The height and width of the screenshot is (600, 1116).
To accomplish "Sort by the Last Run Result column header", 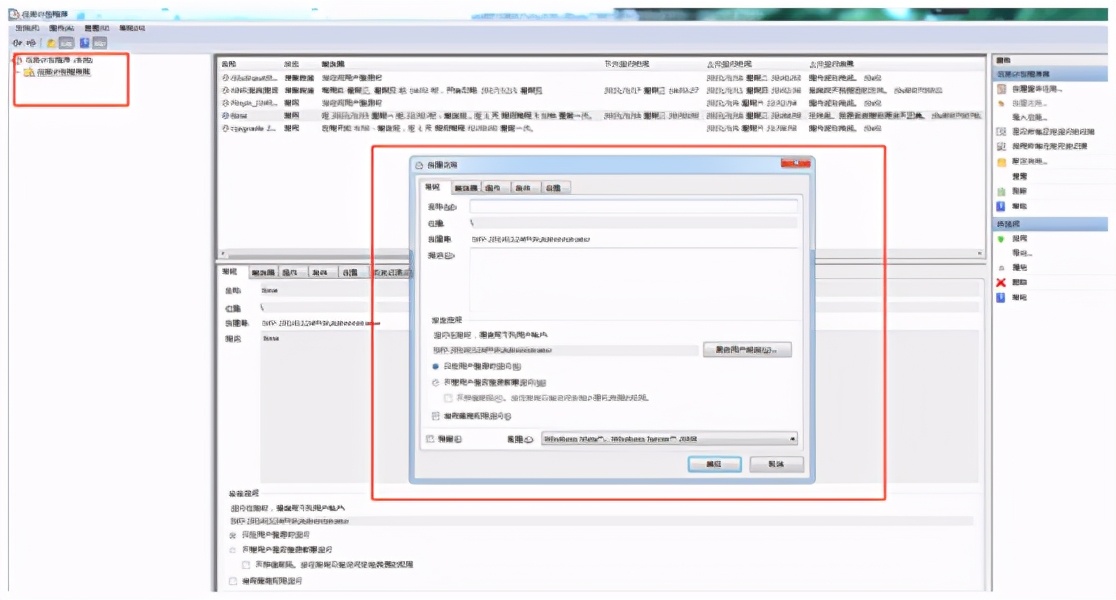I will pyautogui.click(x=831, y=64).
